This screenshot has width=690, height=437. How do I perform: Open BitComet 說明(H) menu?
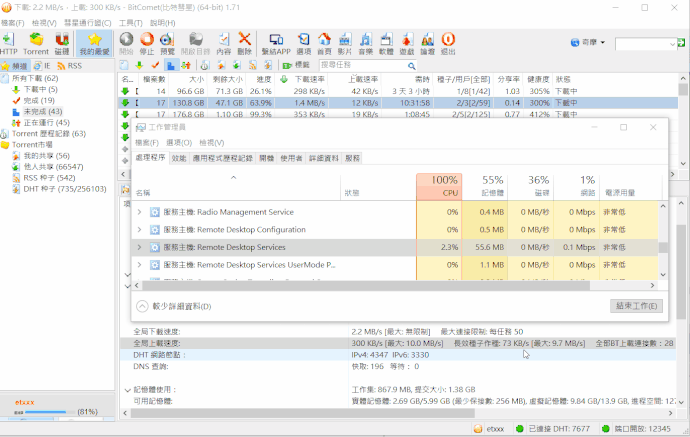162,23
